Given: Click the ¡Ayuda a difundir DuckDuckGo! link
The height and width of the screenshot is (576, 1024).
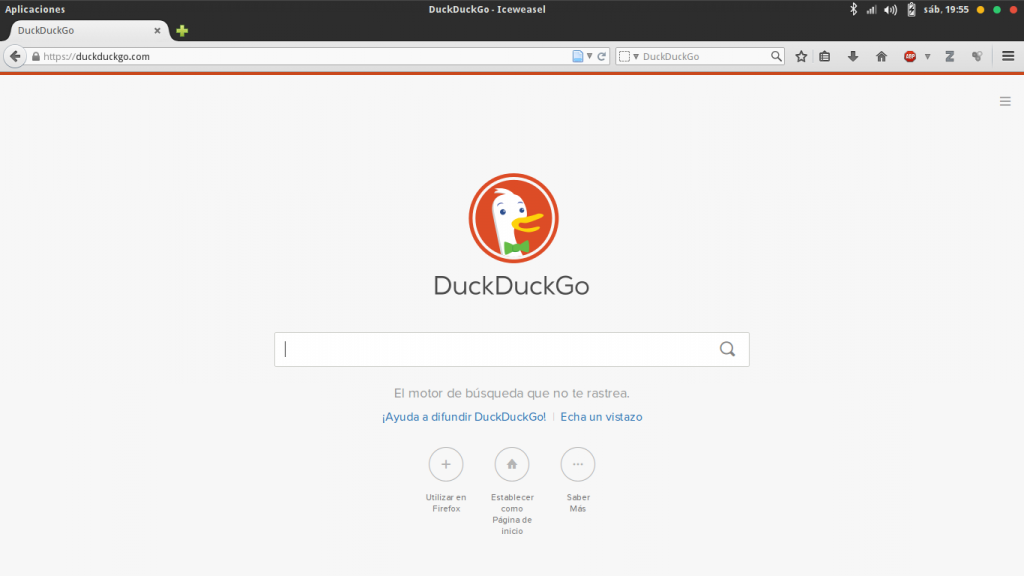Looking at the screenshot, I should coord(464,417).
